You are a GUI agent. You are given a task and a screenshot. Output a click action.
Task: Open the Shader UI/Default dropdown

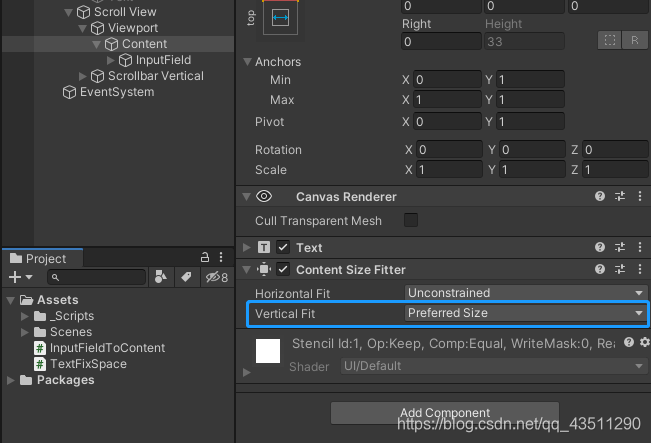tap(494, 366)
